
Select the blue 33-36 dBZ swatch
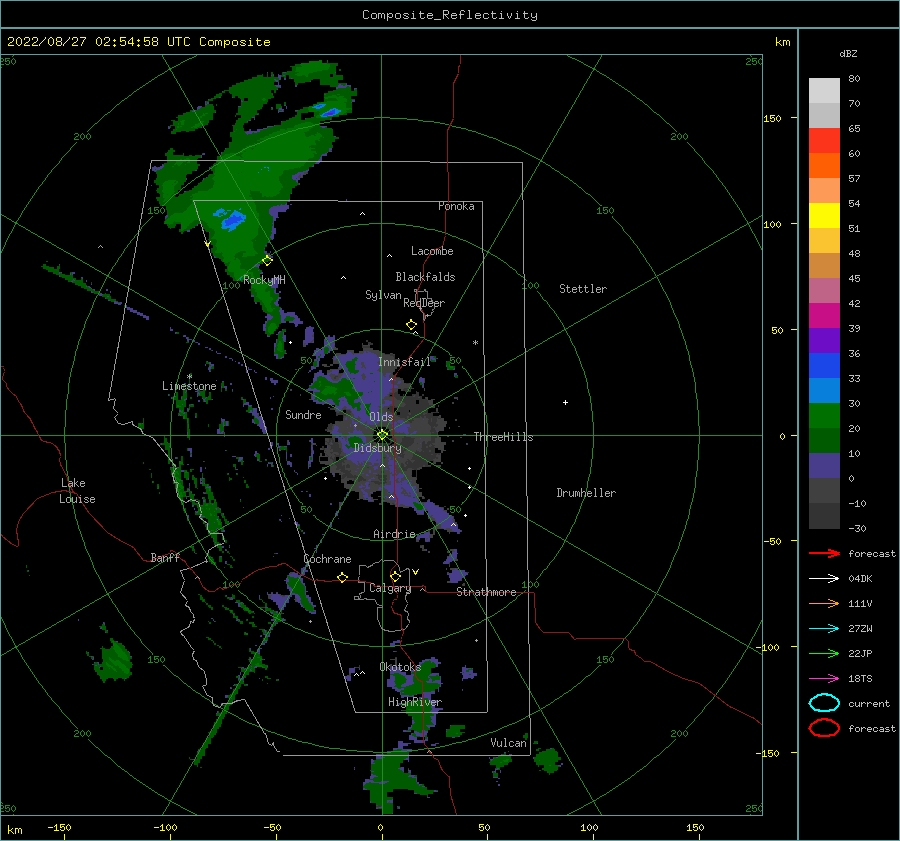click(824, 366)
